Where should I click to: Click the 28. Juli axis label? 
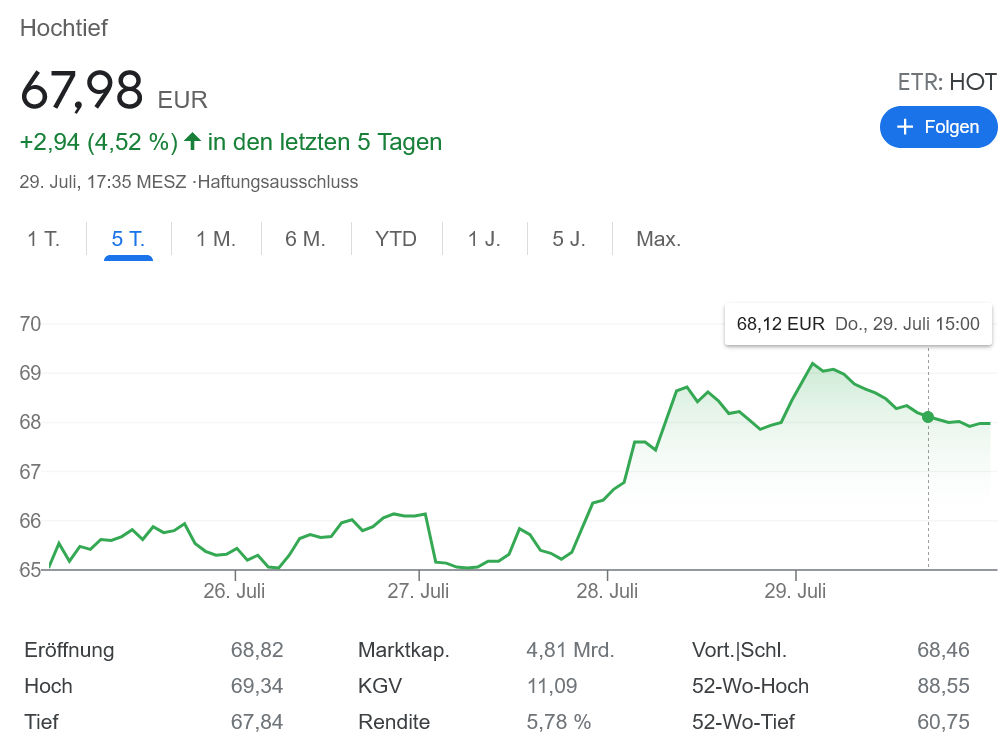click(x=608, y=591)
